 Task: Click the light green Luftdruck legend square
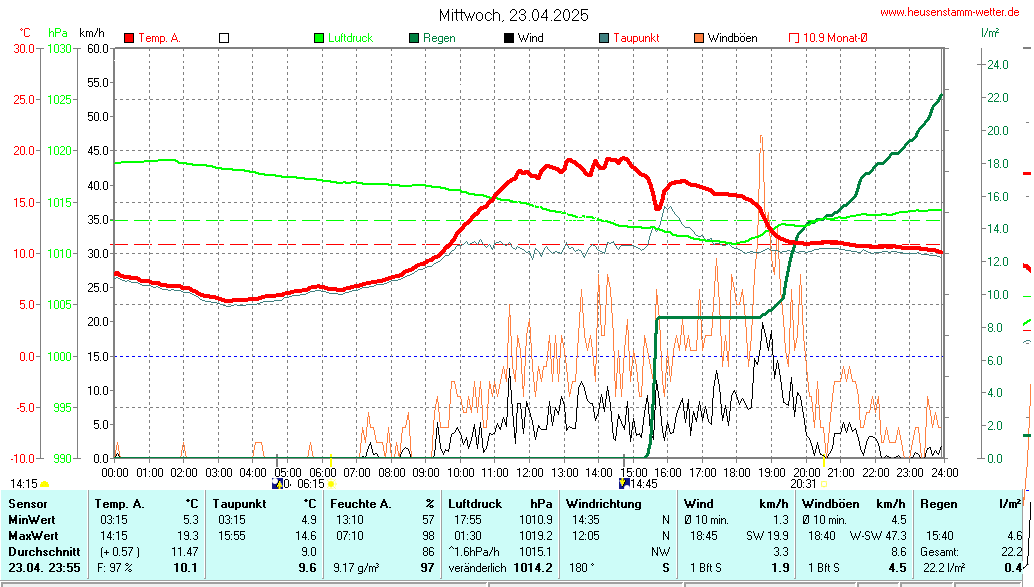[x=319, y=38]
